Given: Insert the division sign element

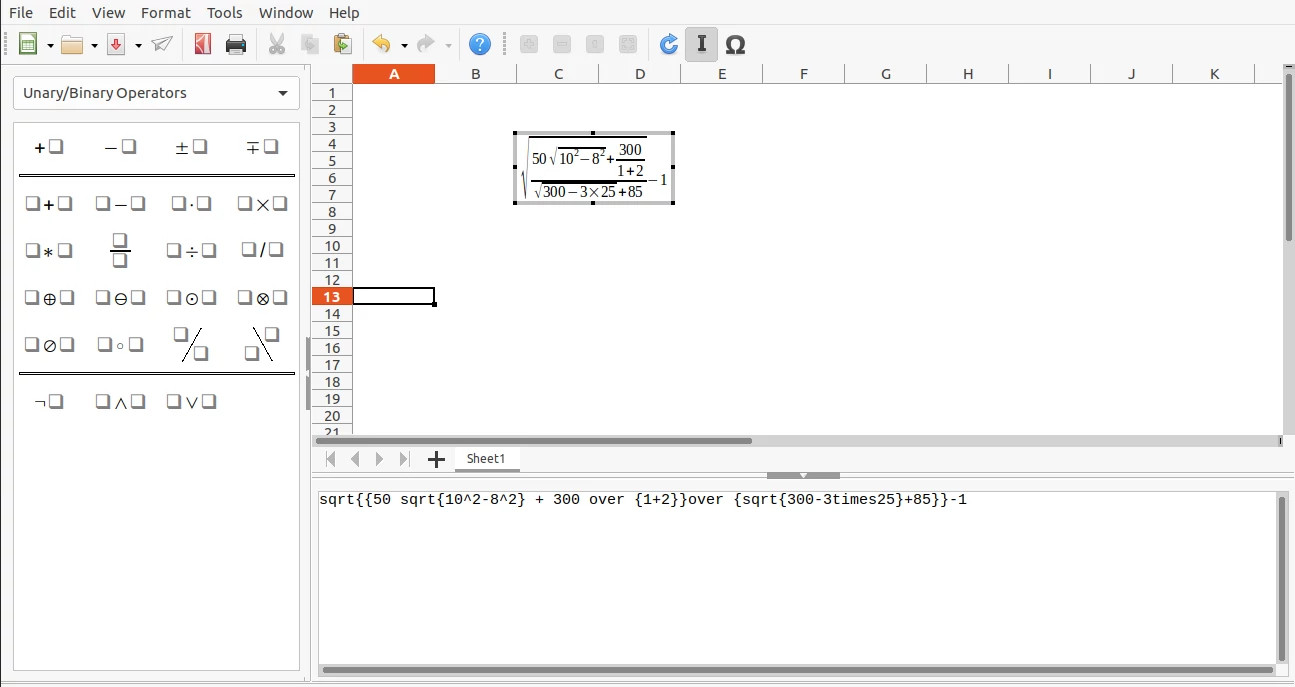Looking at the screenshot, I should coord(191,250).
